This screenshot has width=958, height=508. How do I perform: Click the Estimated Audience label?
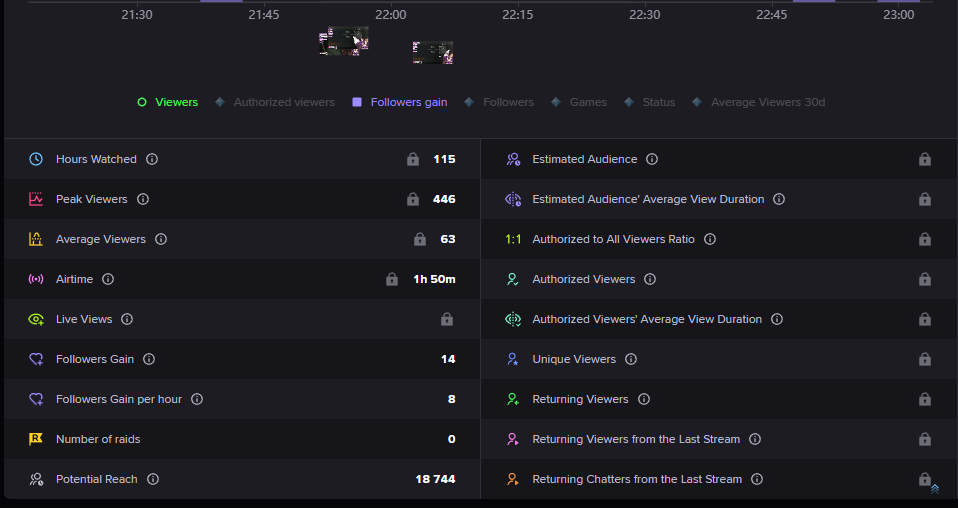tap(585, 159)
